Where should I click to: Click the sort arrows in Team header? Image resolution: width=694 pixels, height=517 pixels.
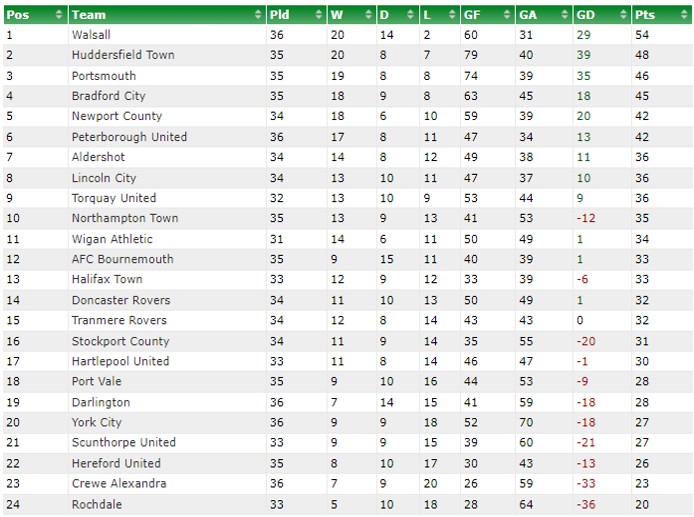tap(258, 15)
